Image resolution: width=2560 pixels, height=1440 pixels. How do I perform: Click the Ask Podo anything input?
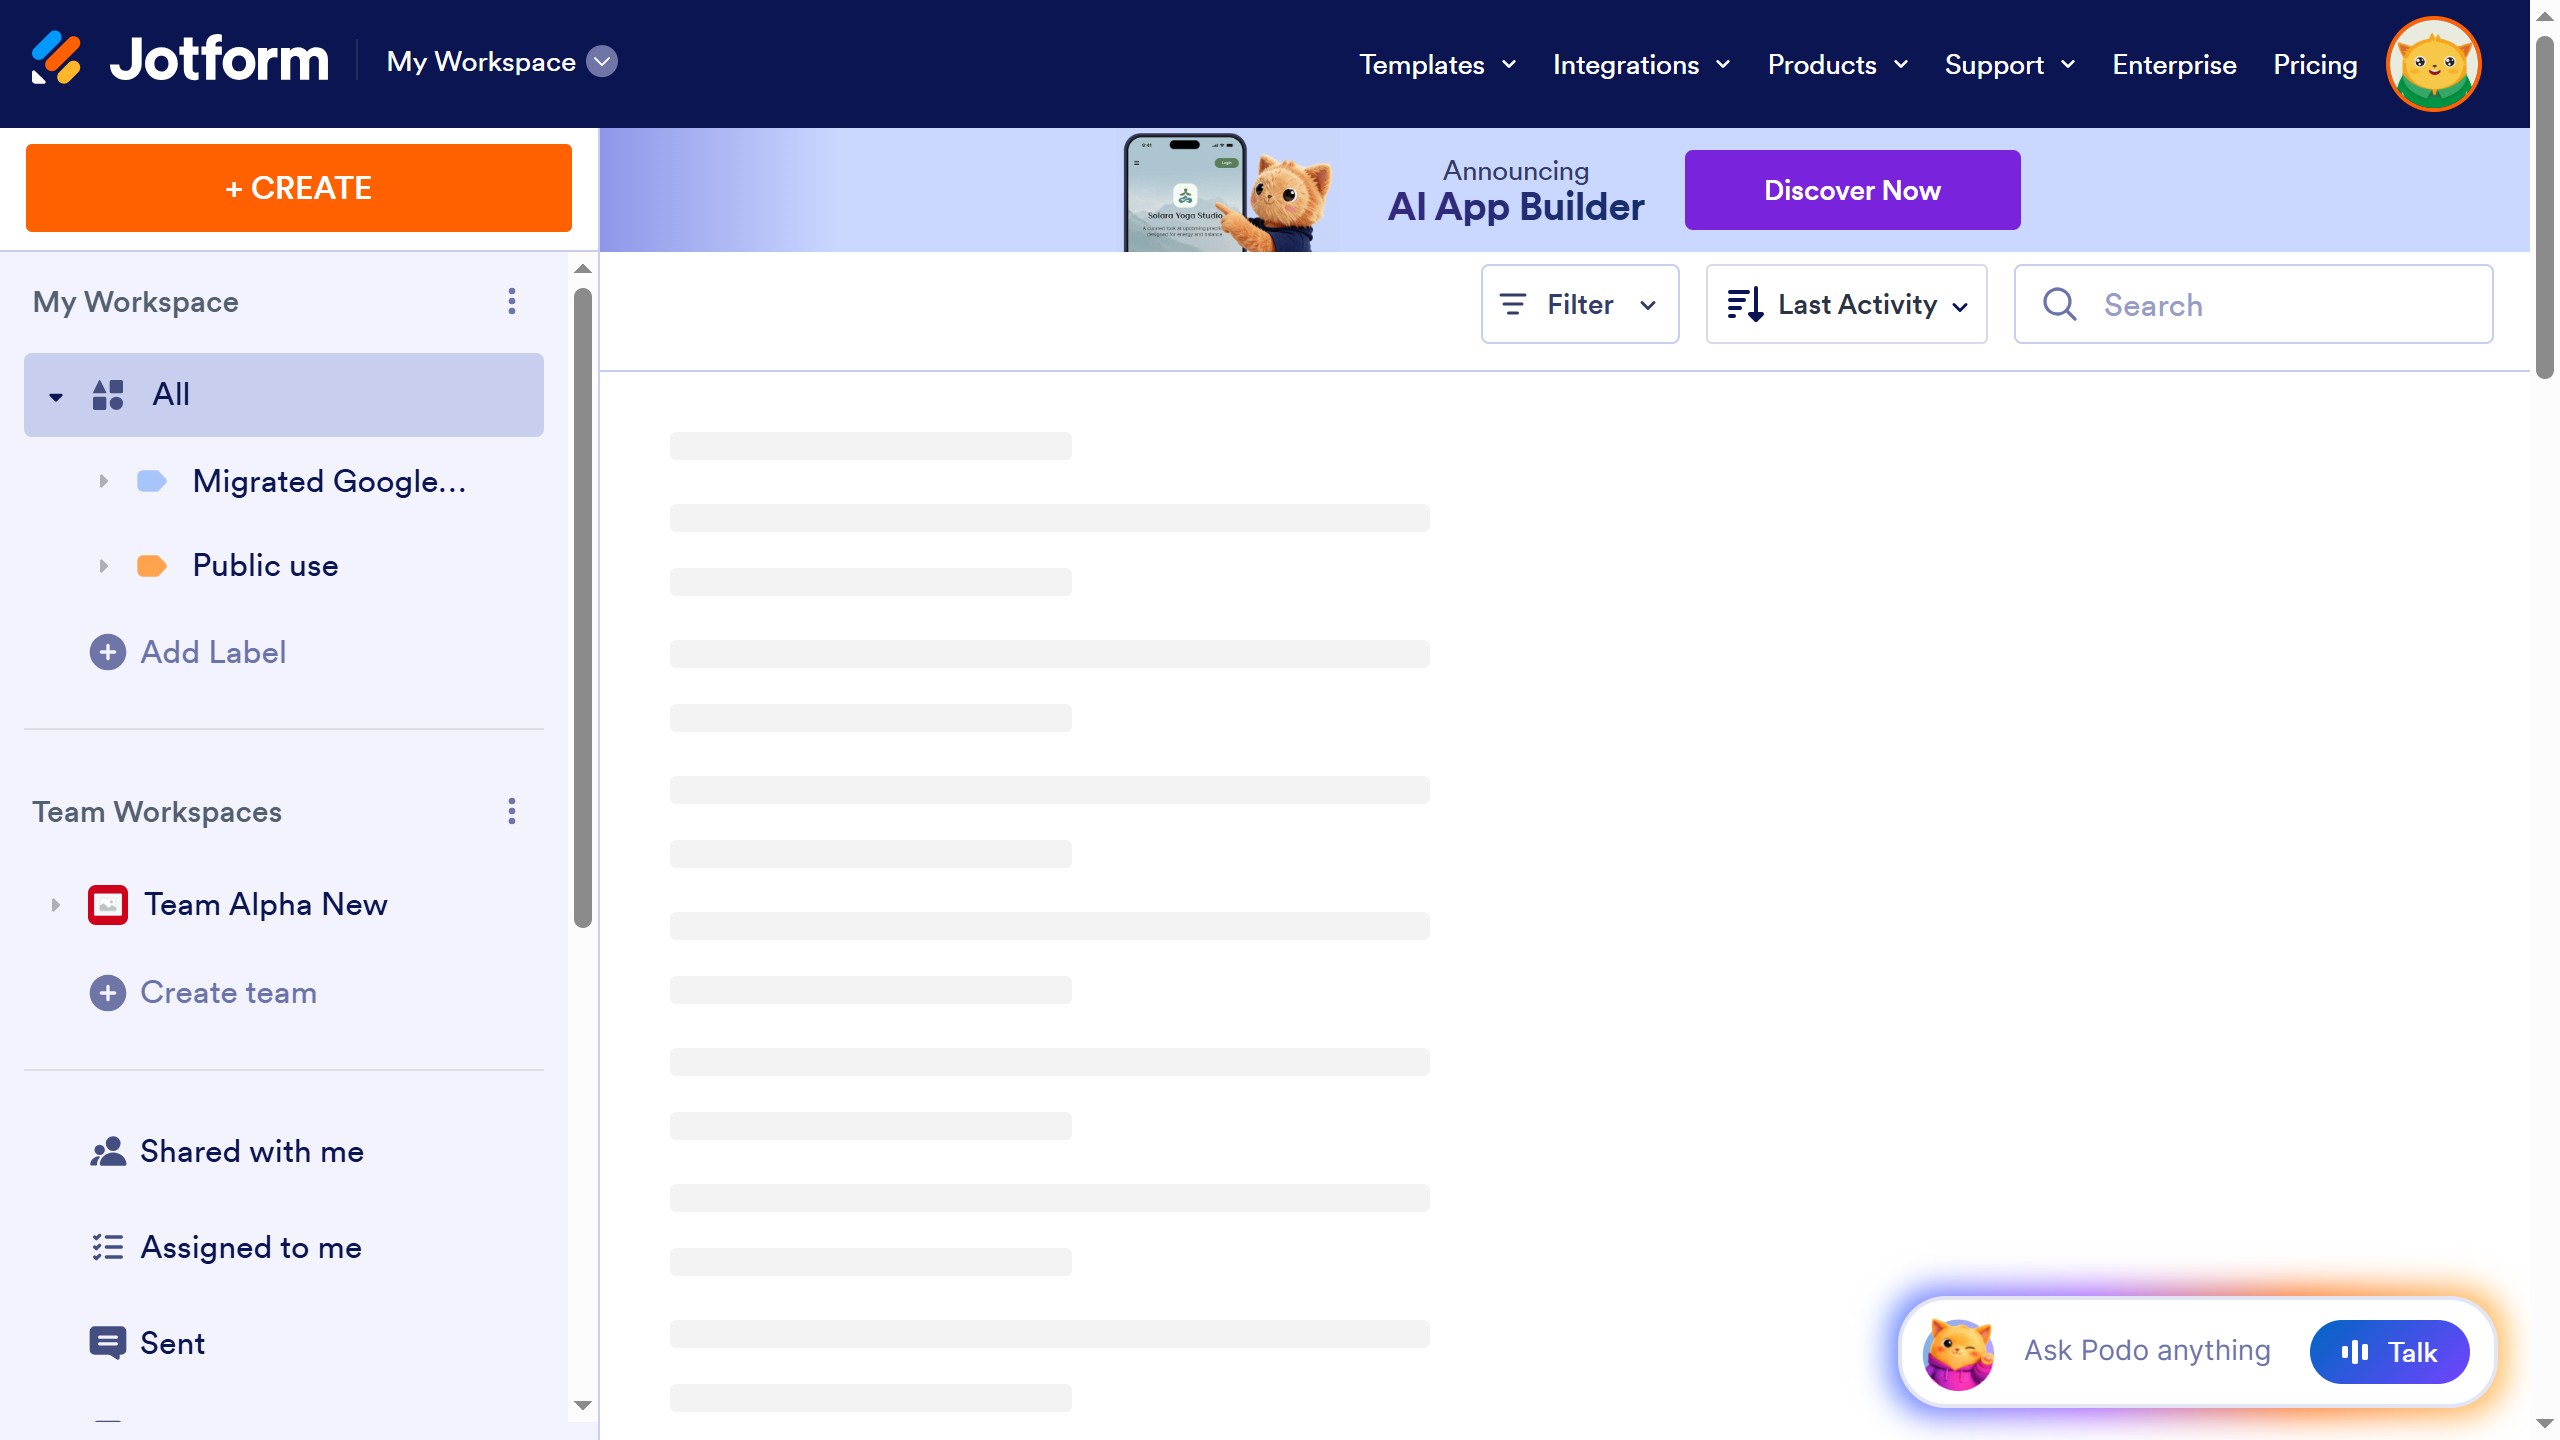tap(2147, 1351)
